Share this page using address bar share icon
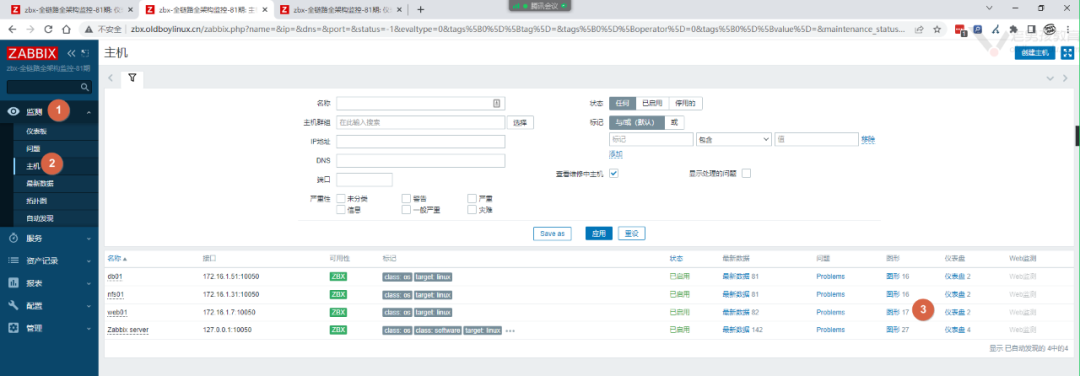1080x376 pixels. click(x=919, y=30)
